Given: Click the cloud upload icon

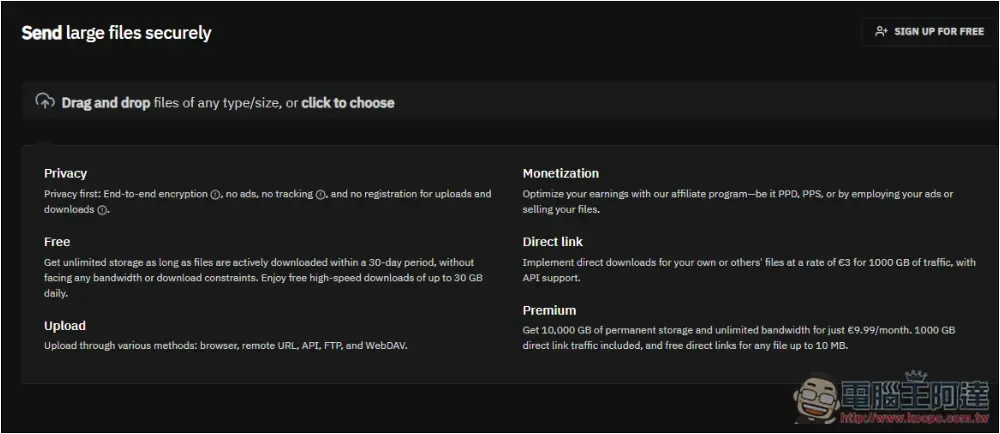Looking at the screenshot, I should [45, 101].
